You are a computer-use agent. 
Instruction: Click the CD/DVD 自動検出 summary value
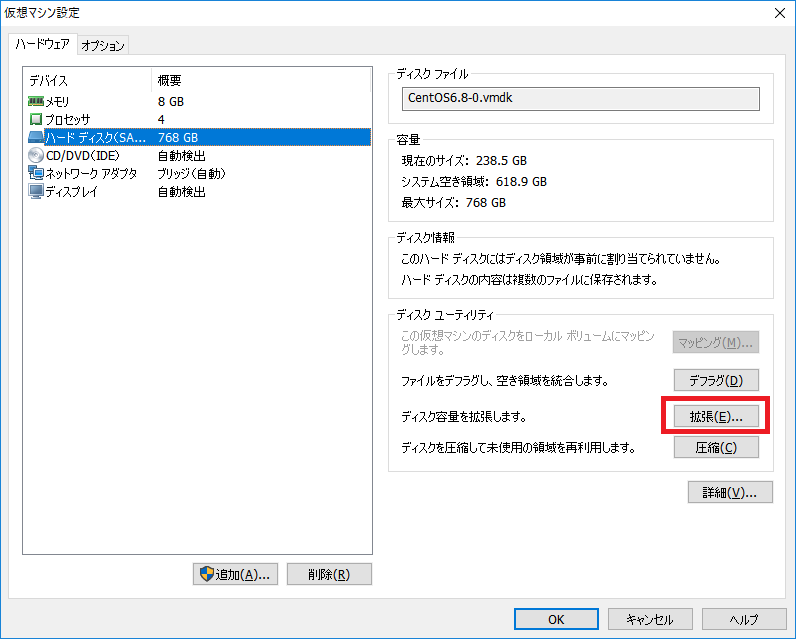pyautogui.click(x=181, y=156)
